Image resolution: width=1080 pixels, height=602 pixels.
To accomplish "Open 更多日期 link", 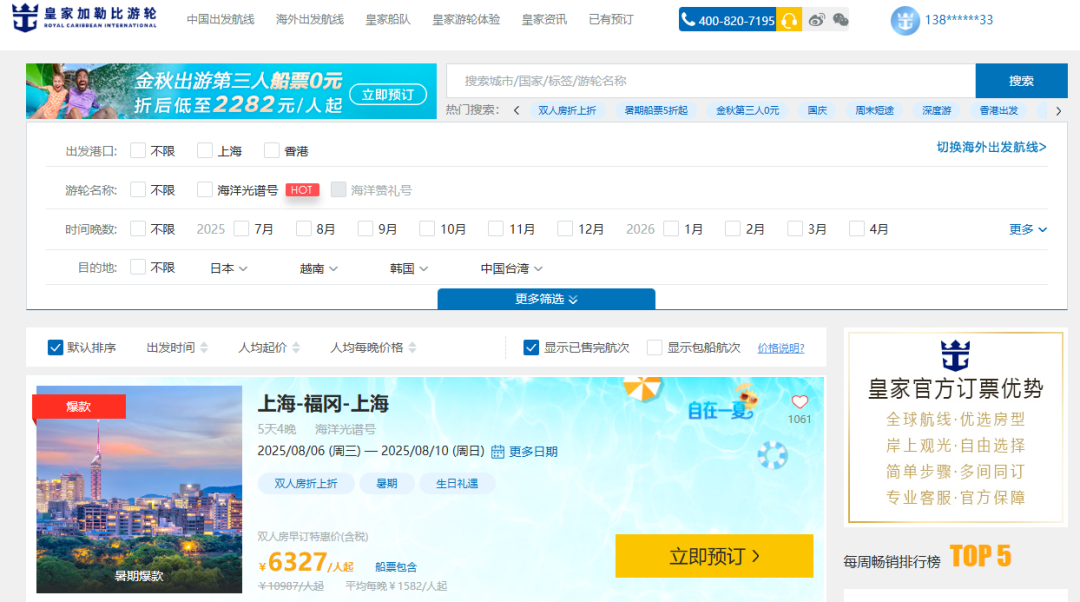I will point(533,452).
